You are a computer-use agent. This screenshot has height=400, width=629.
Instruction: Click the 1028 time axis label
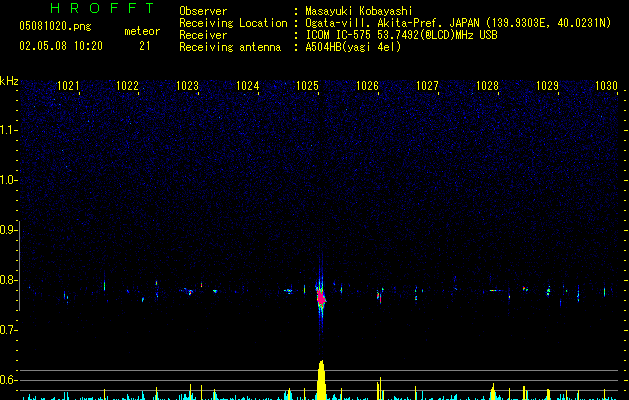coord(487,86)
